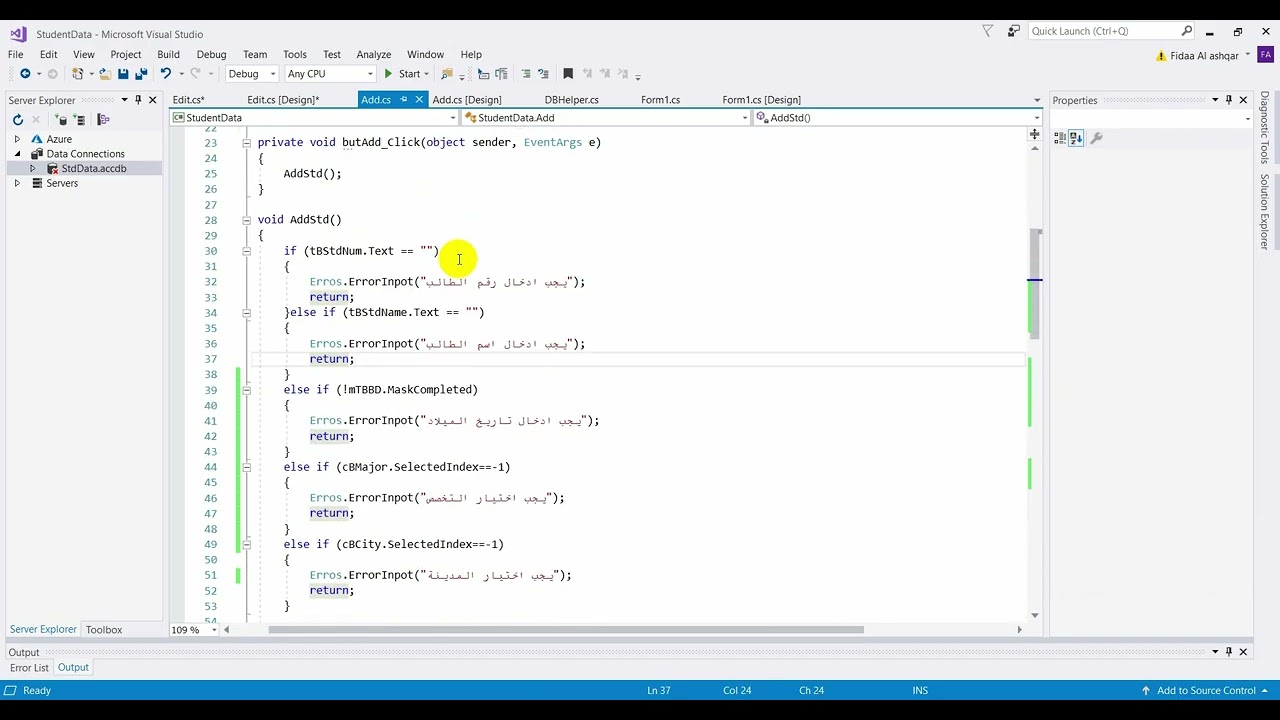Click the Categorized view icon in Properties
Viewport: 1280px width, 720px height.
[x=1060, y=138]
